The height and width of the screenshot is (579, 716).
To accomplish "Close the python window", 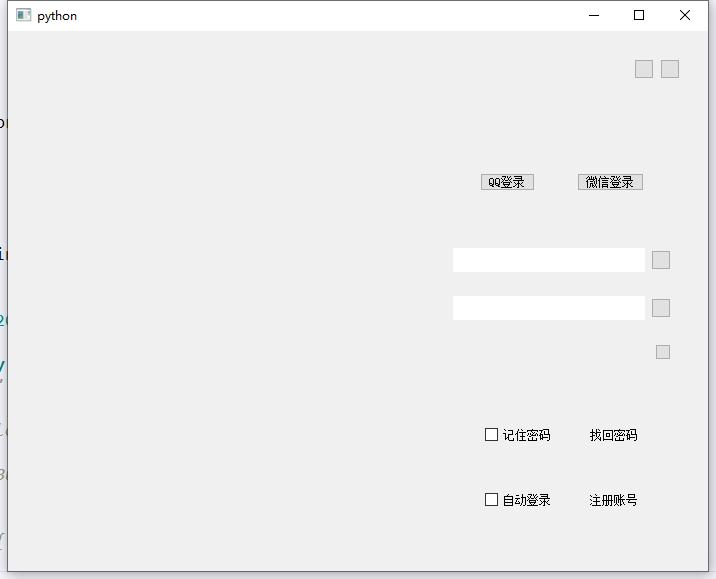I will tap(685, 15).
